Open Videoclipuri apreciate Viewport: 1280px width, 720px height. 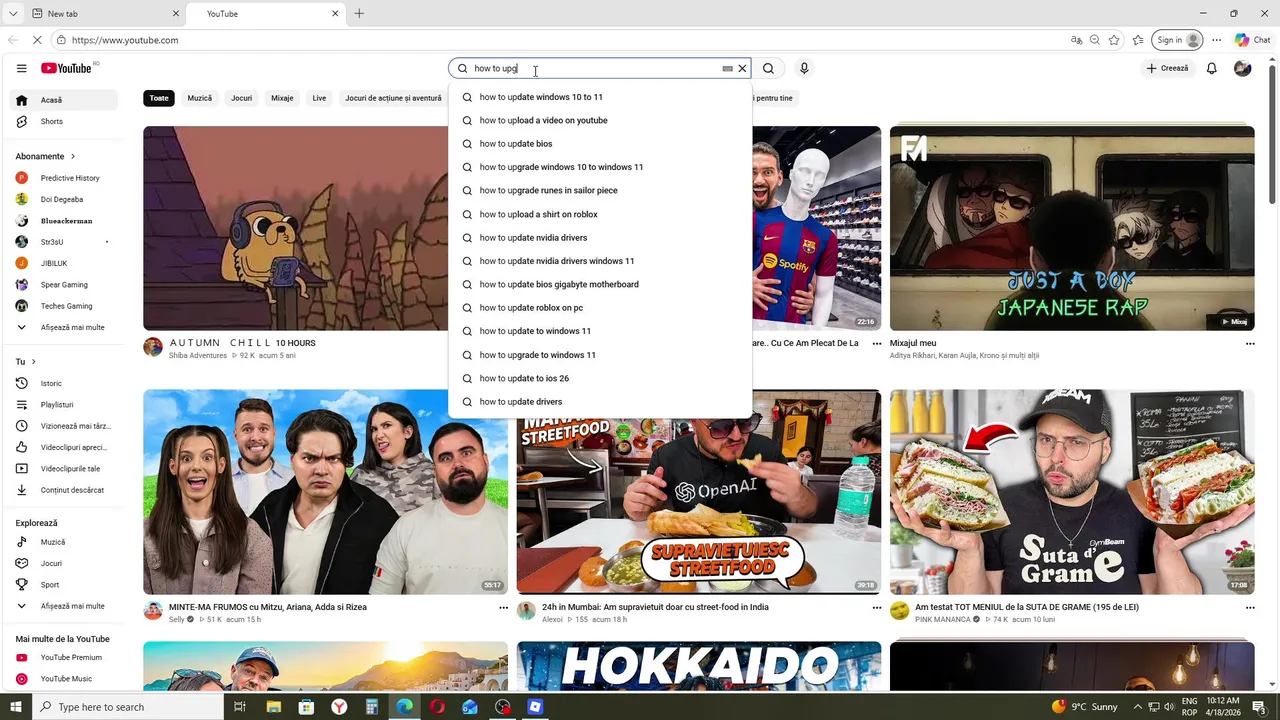pyautogui.click(x=64, y=447)
